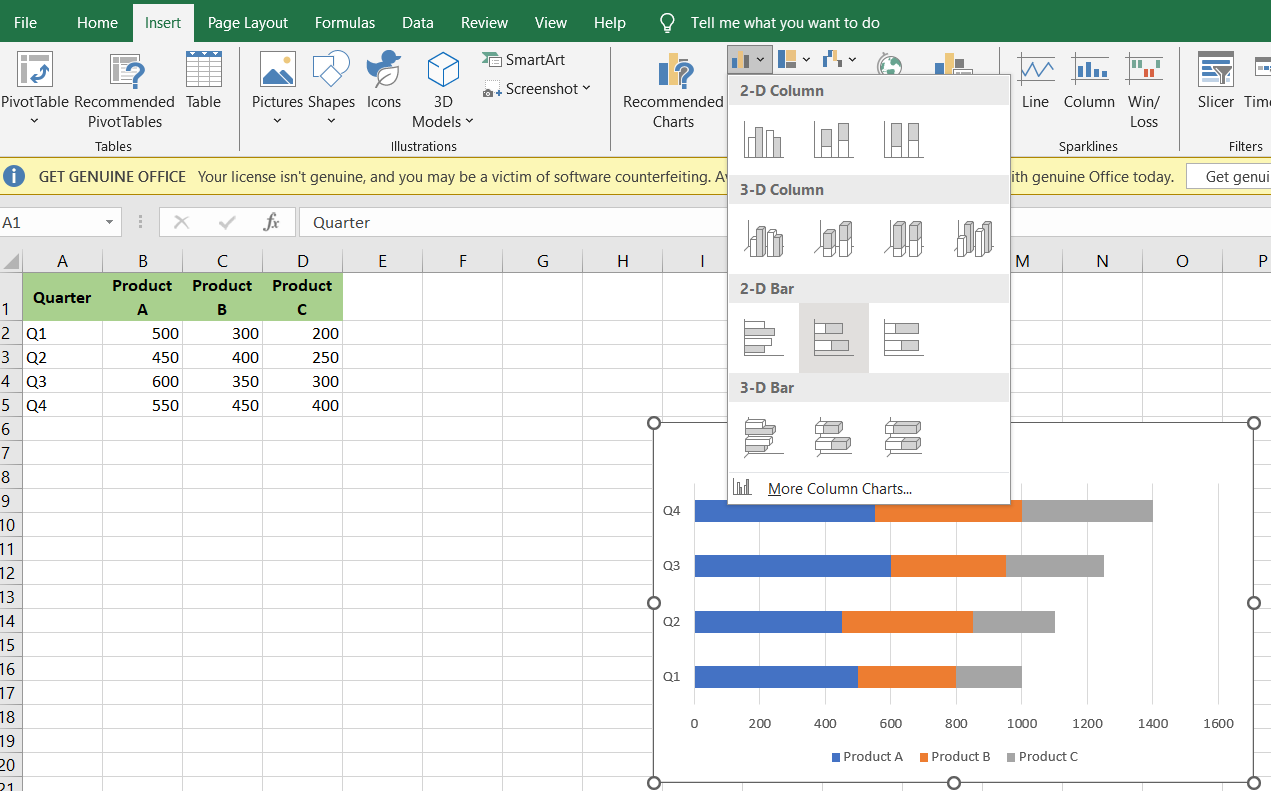Switch to the Formulas tab

pos(344,22)
